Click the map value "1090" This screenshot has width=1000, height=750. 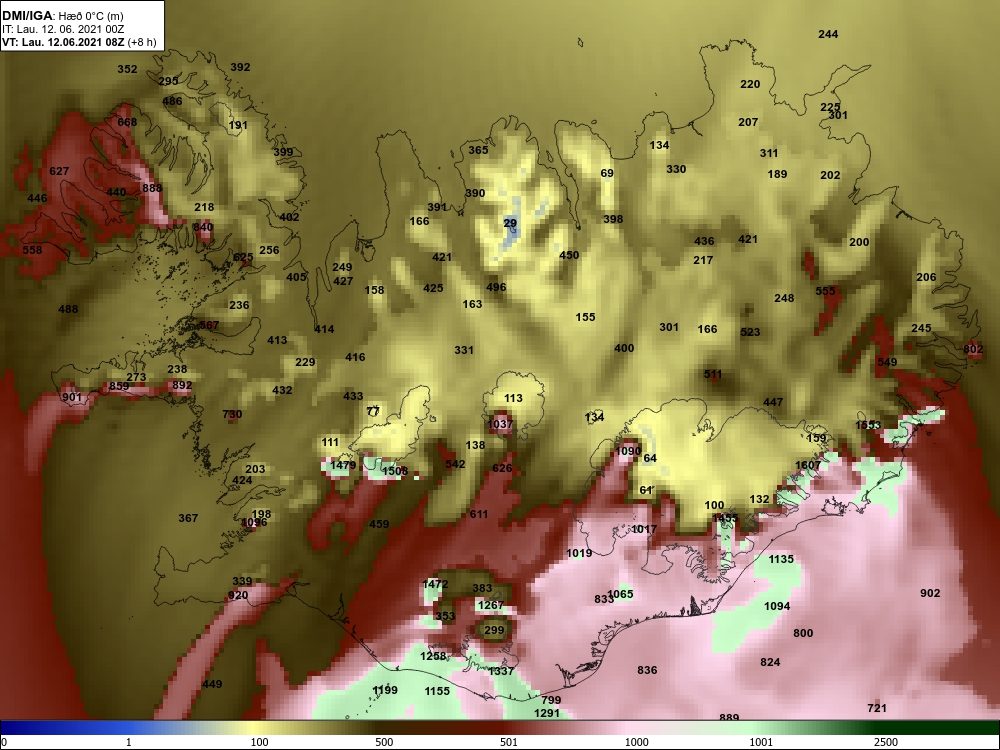(x=628, y=452)
